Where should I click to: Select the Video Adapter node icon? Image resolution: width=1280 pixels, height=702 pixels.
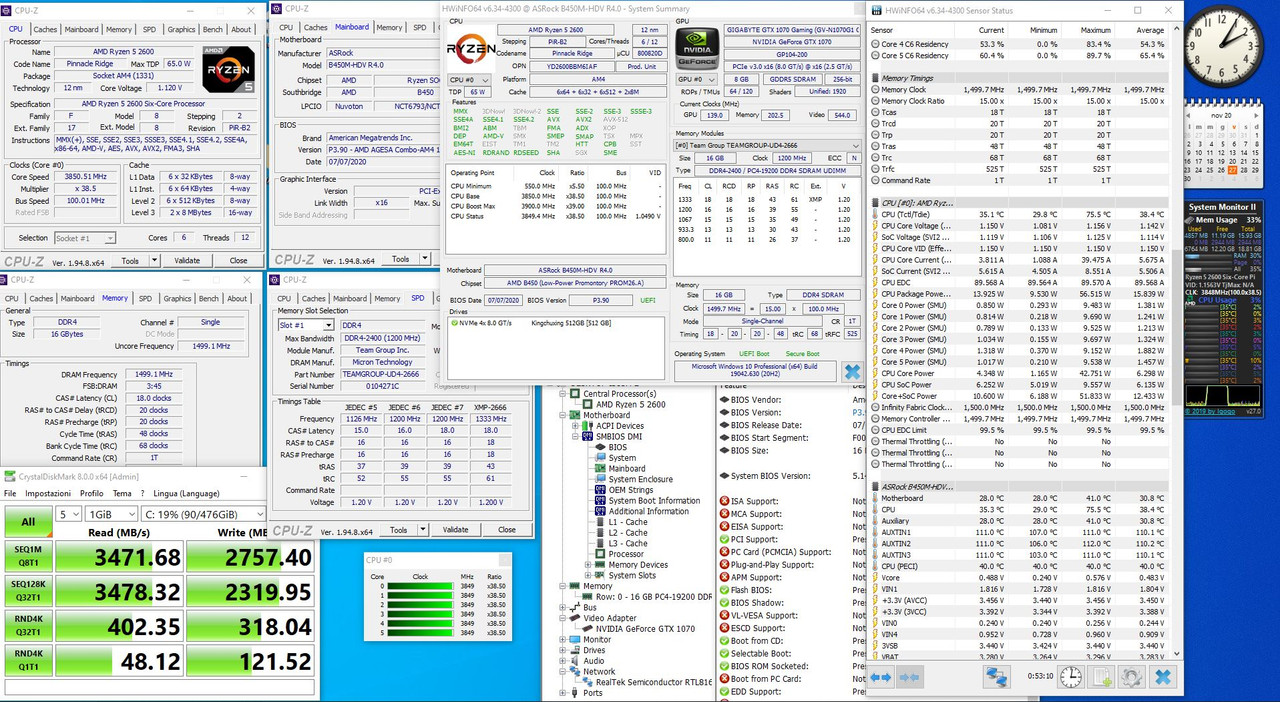click(574, 618)
